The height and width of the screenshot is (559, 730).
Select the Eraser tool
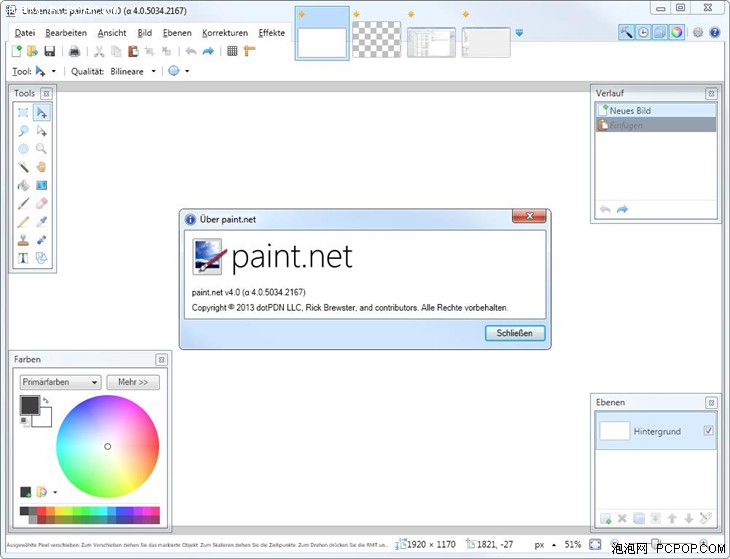41,203
